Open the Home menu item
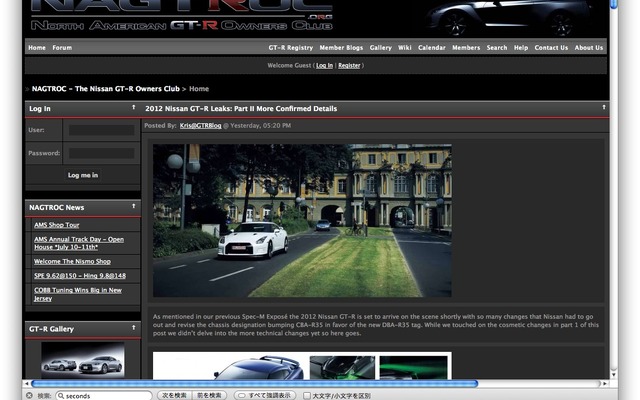 point(37,47)
